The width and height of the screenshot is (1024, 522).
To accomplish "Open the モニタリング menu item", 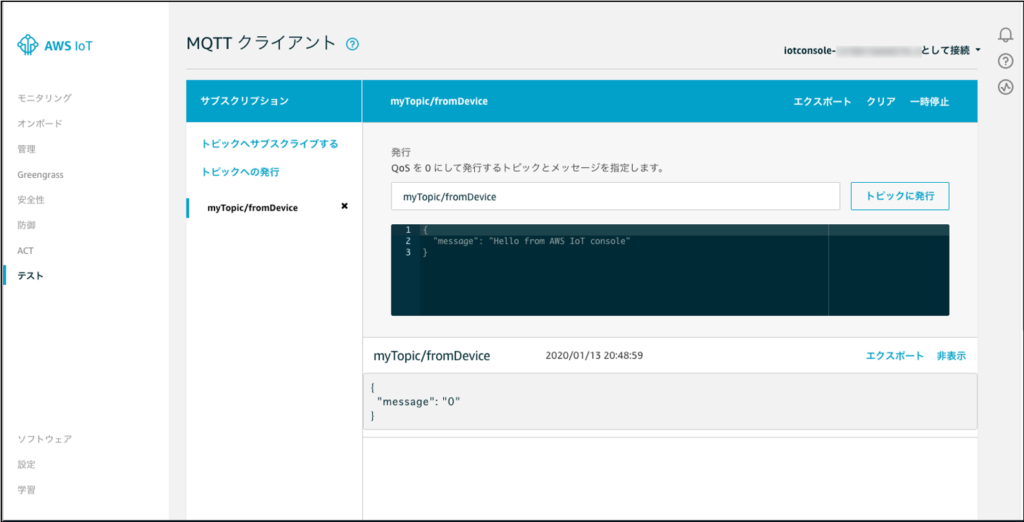I will click(45, 98).
